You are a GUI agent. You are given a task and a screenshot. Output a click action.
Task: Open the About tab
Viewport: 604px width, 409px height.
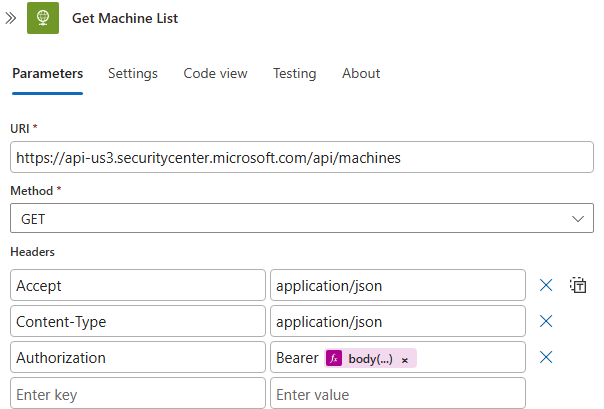coord(361,74)
